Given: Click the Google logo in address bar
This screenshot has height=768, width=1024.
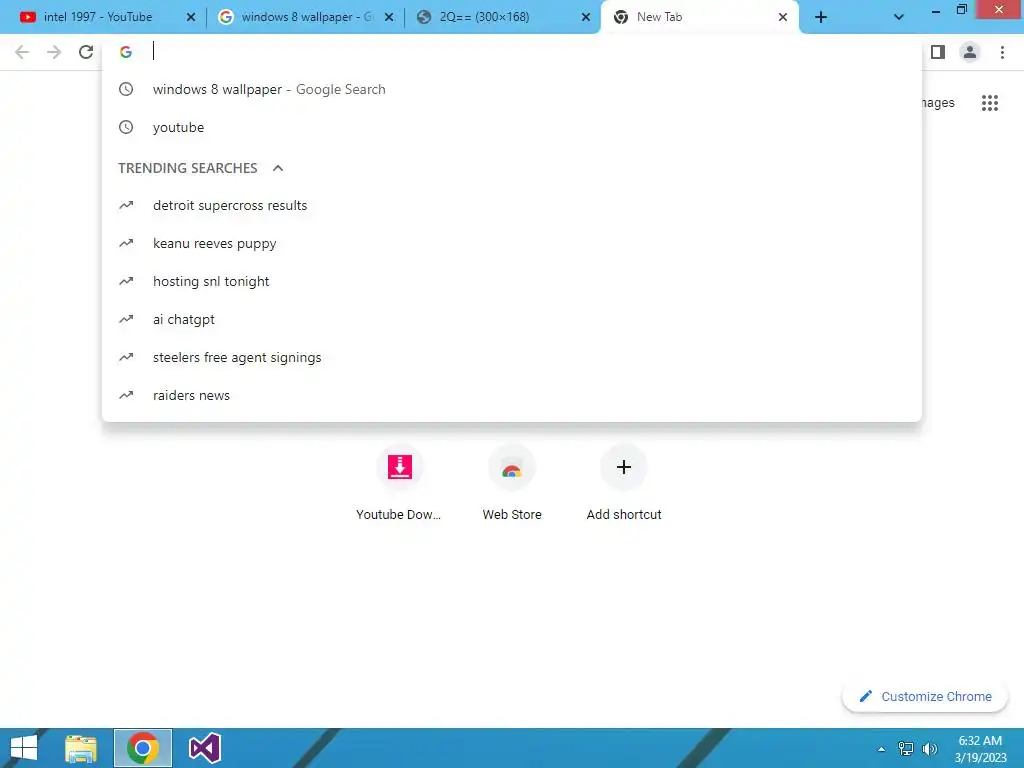Looking at the screenshot, I should tap(126, 52).
